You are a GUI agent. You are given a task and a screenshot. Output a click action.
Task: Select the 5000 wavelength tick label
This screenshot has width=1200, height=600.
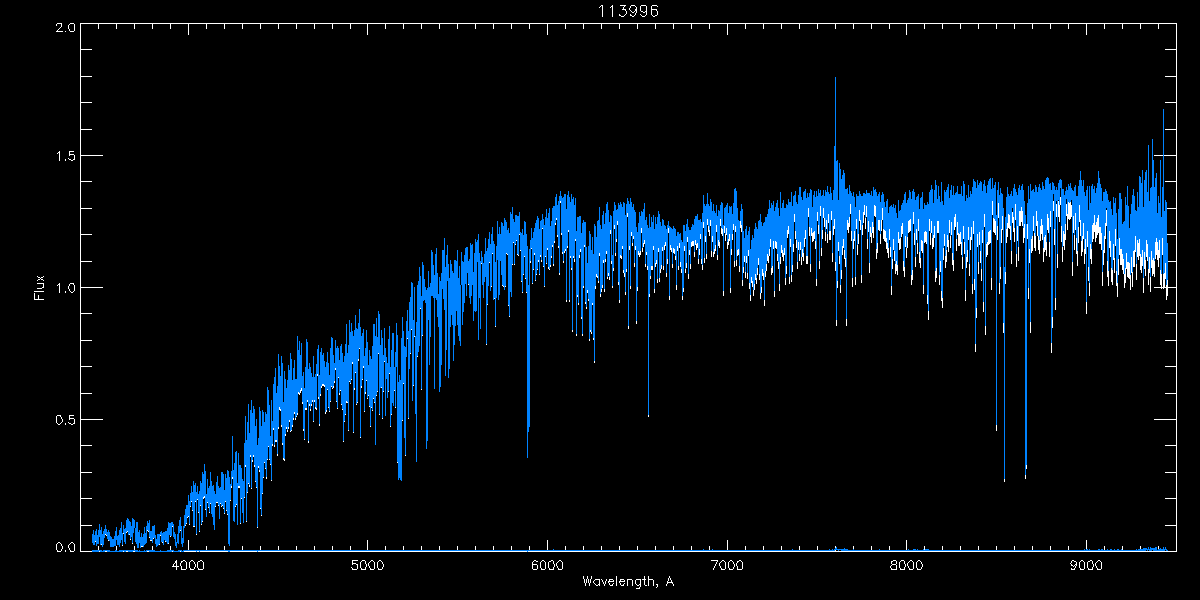point(367,565)
